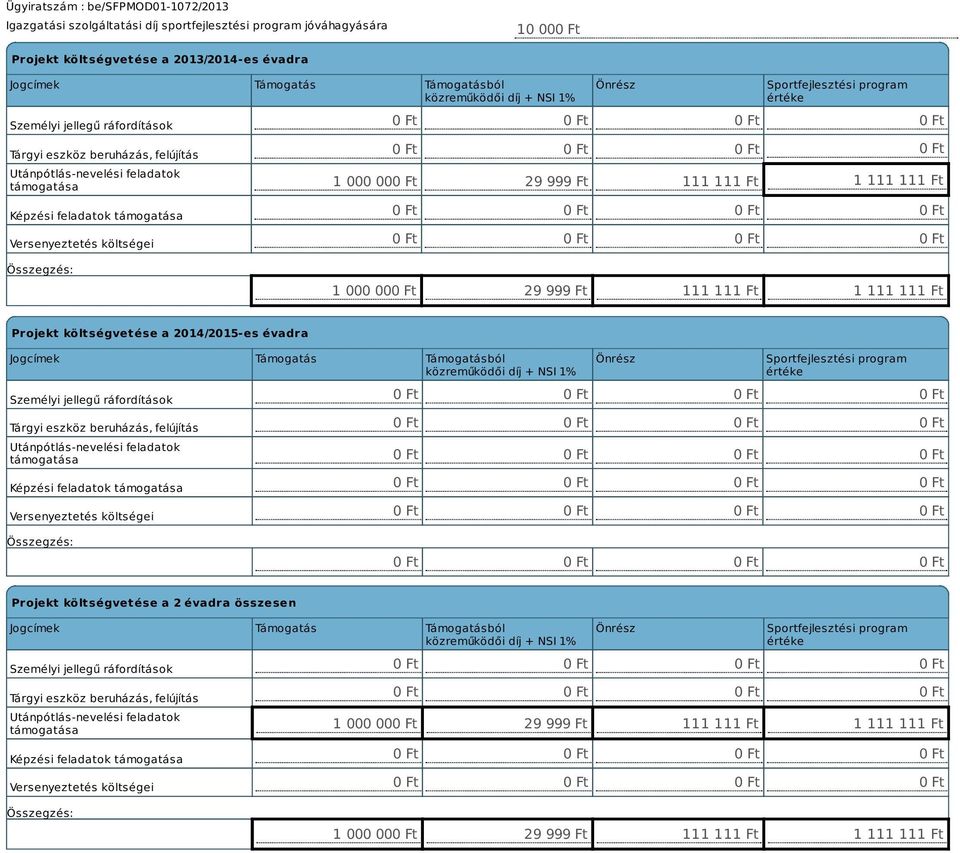Click Támogatás total 1 000 000 Ft in 2-season Összegzés
Viewport: 960px width, 853px height.
337,833
